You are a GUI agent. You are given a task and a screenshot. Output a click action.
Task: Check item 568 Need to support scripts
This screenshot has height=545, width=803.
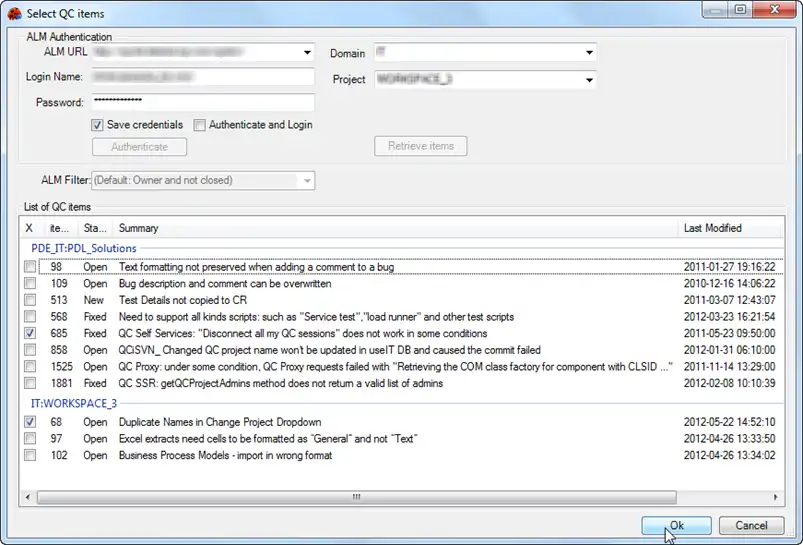coord(30,317)
